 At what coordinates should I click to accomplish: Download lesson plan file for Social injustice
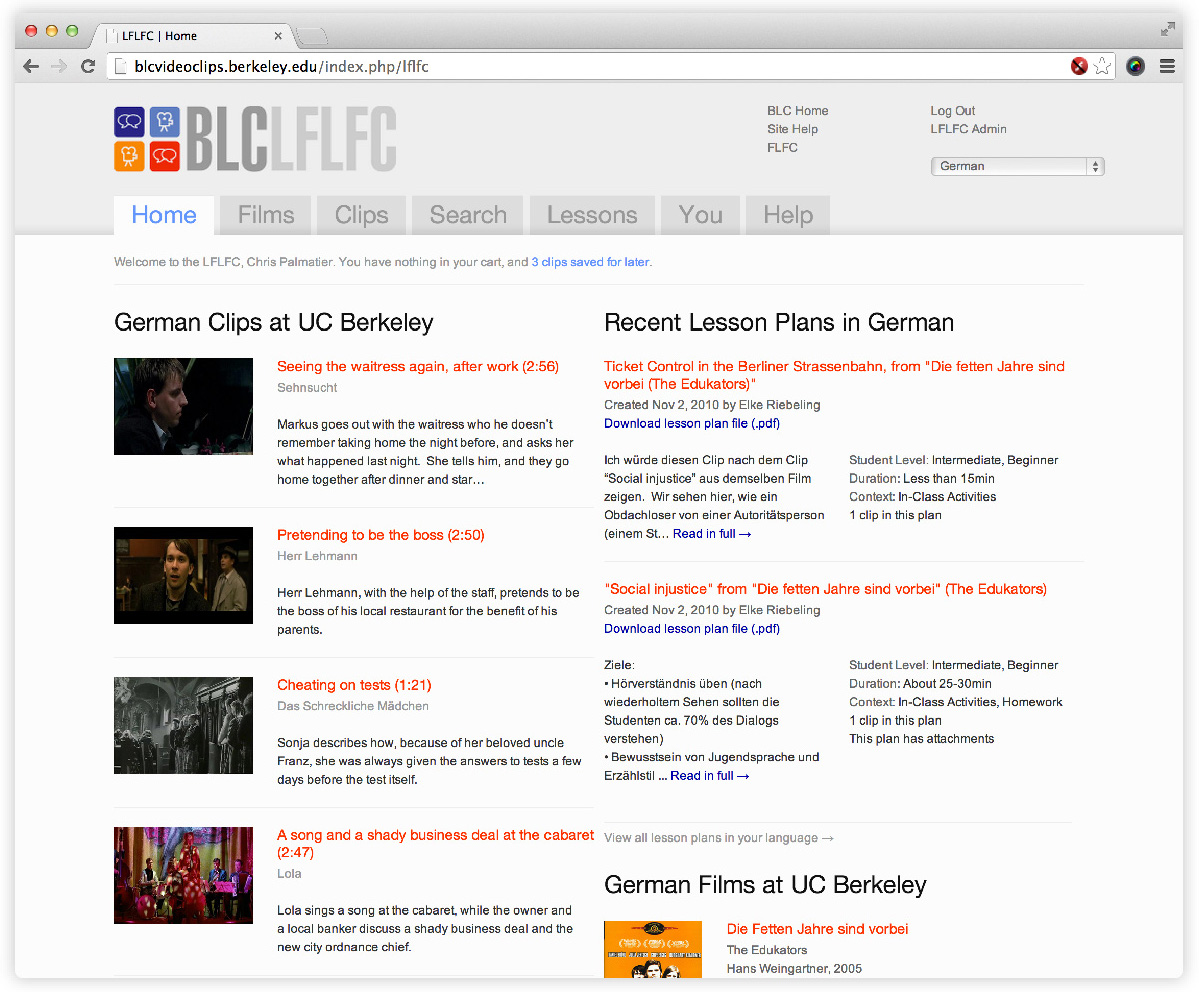(x=692, y=629)
